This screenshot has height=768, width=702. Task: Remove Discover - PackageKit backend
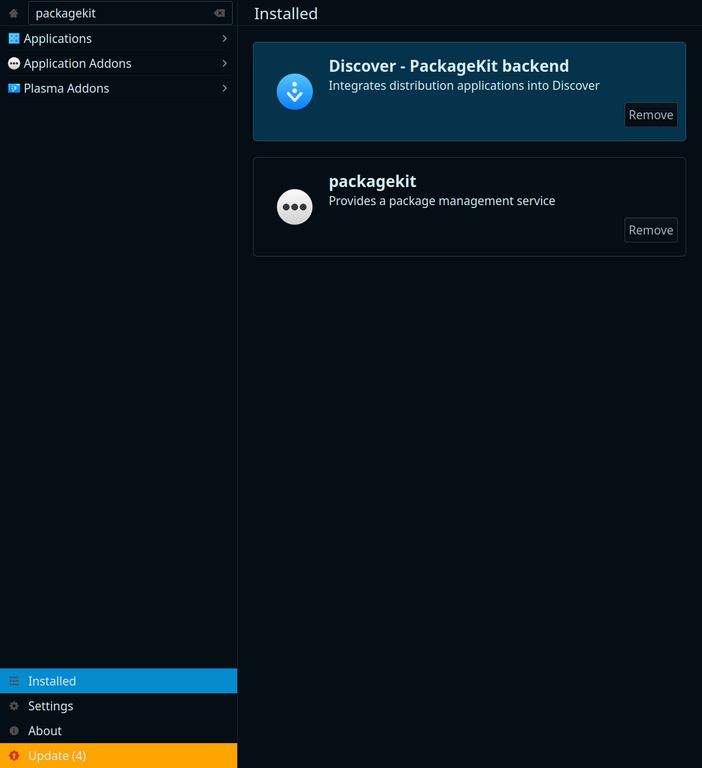tap(650, 115)
